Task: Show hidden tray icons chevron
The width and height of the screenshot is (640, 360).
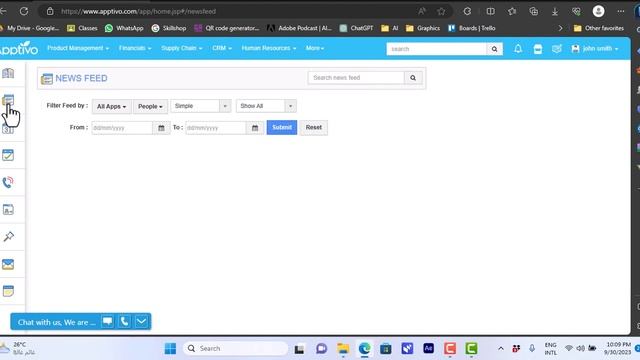Action: pyautogui.click(x=501, y=349)
